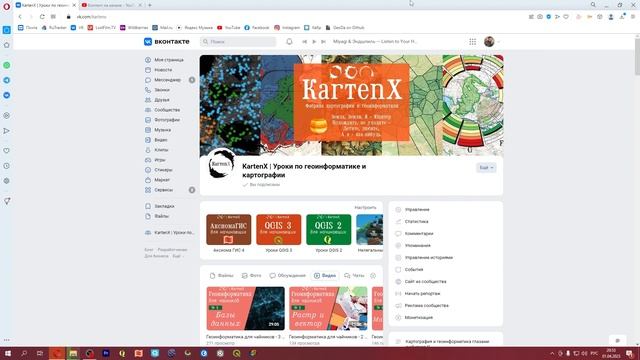
Task: Click Настроить above the community menu cards
Action: pyautogui.click(x=365, y=208)
